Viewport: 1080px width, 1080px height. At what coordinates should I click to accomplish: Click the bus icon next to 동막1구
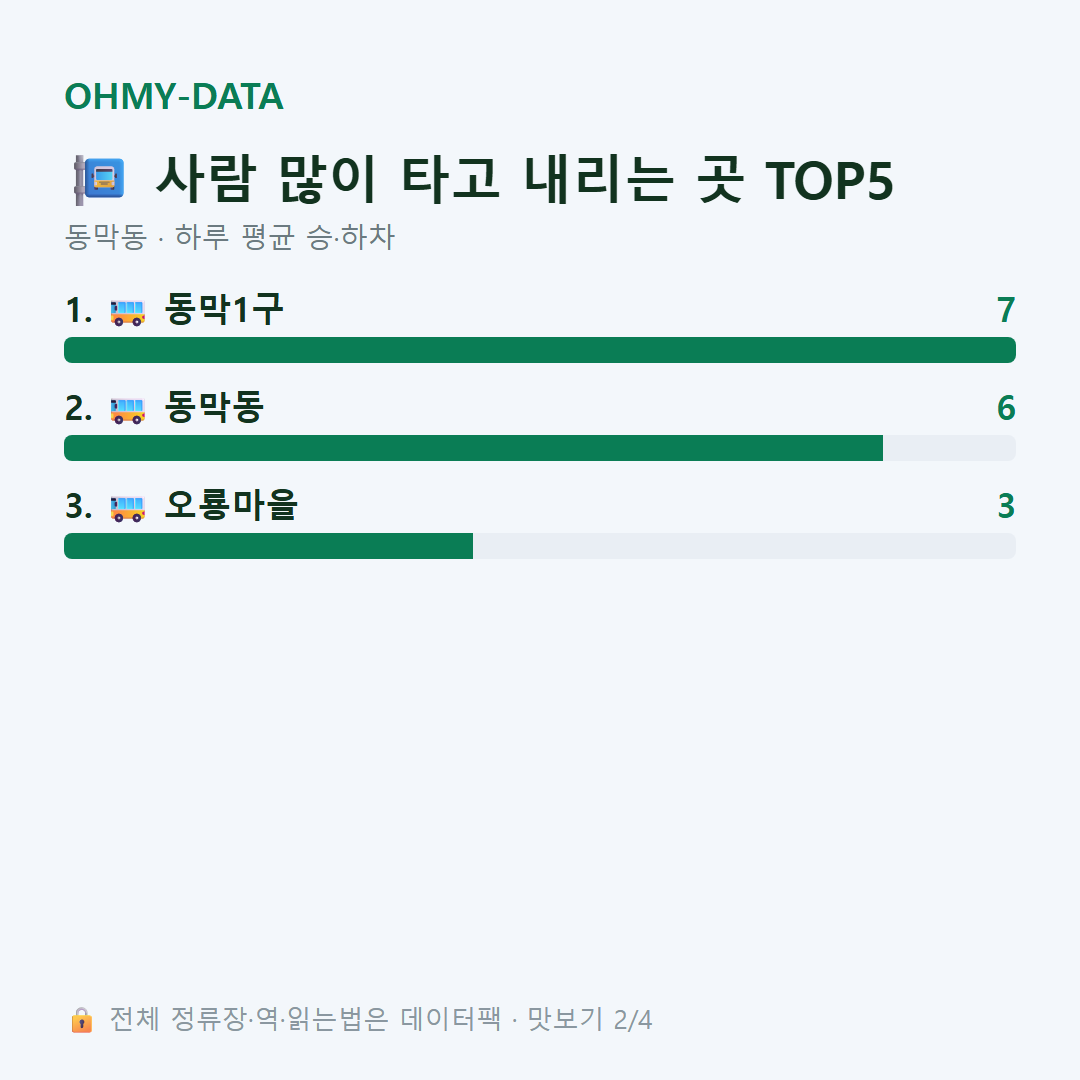pos(127,311)
